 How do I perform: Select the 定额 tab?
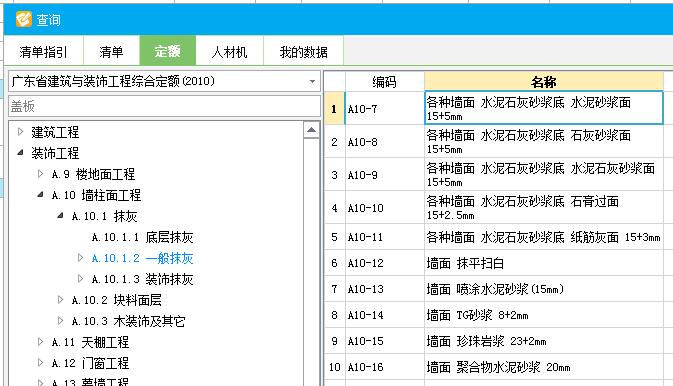167,51
